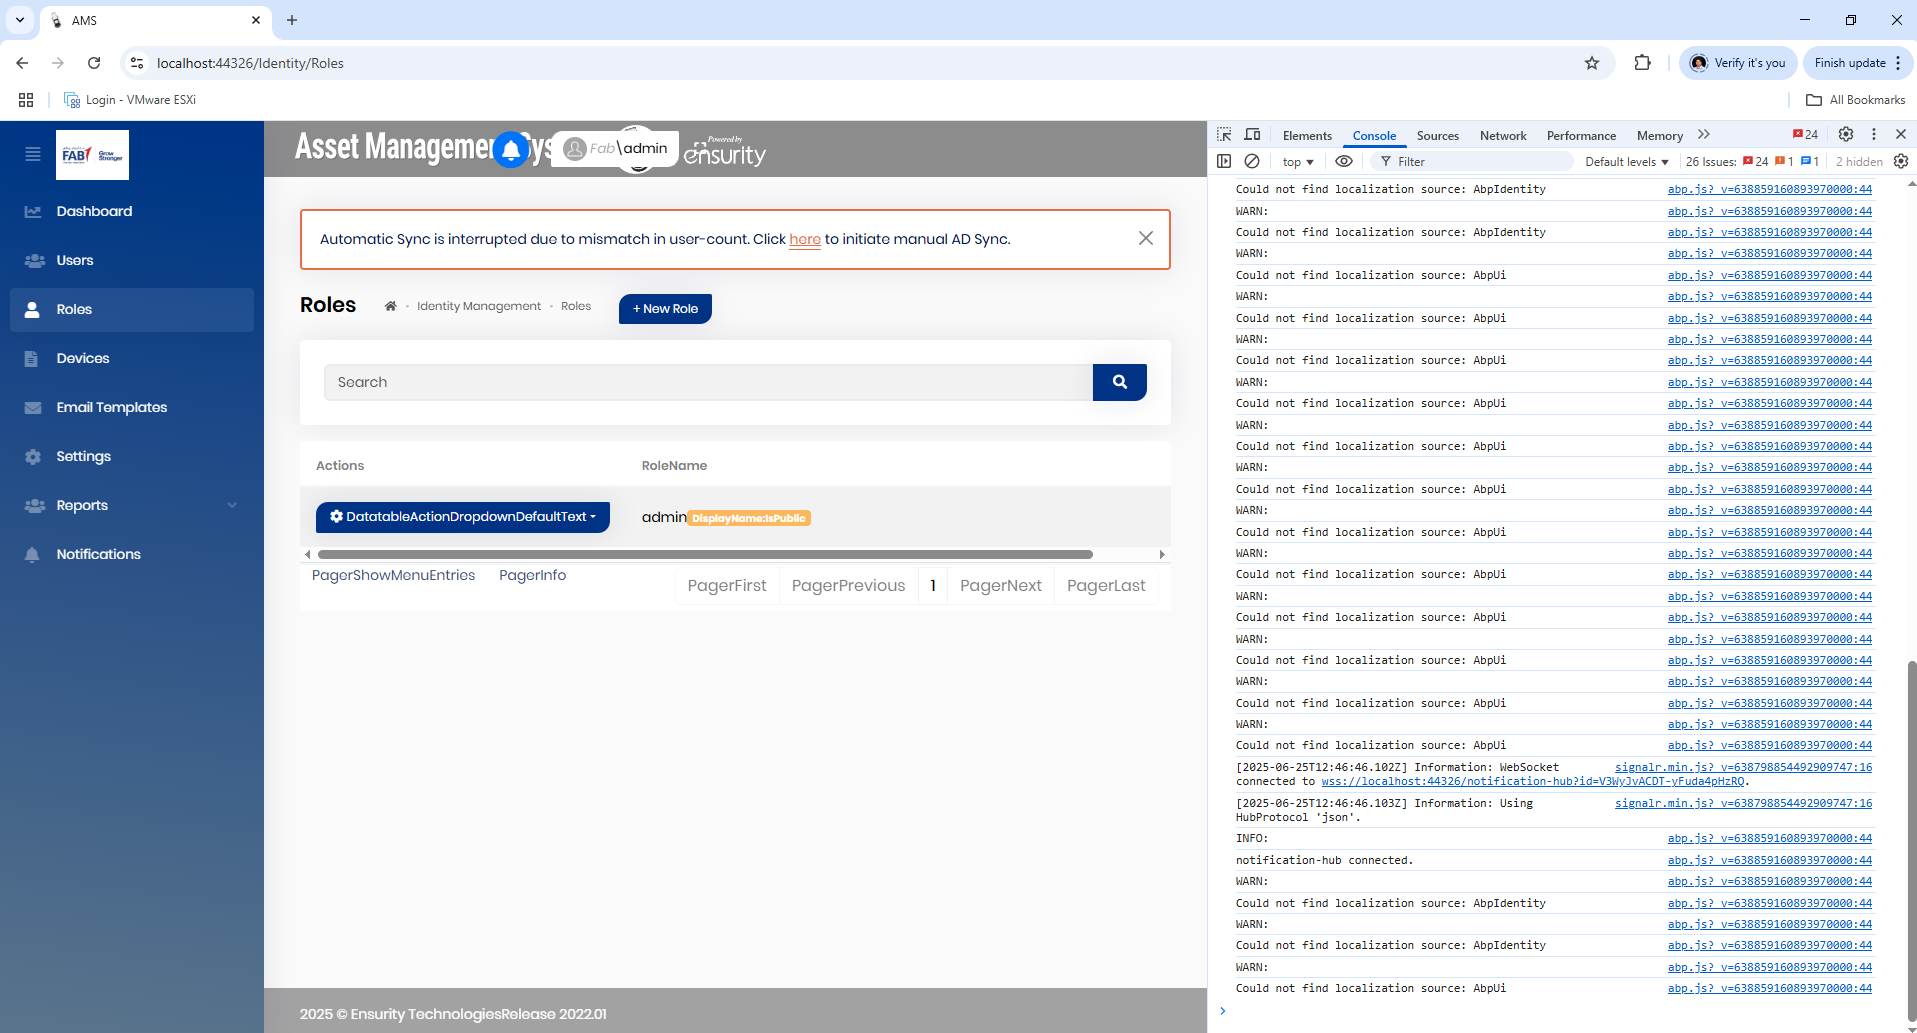Open Notifications from the sidebar

[132, 554]
